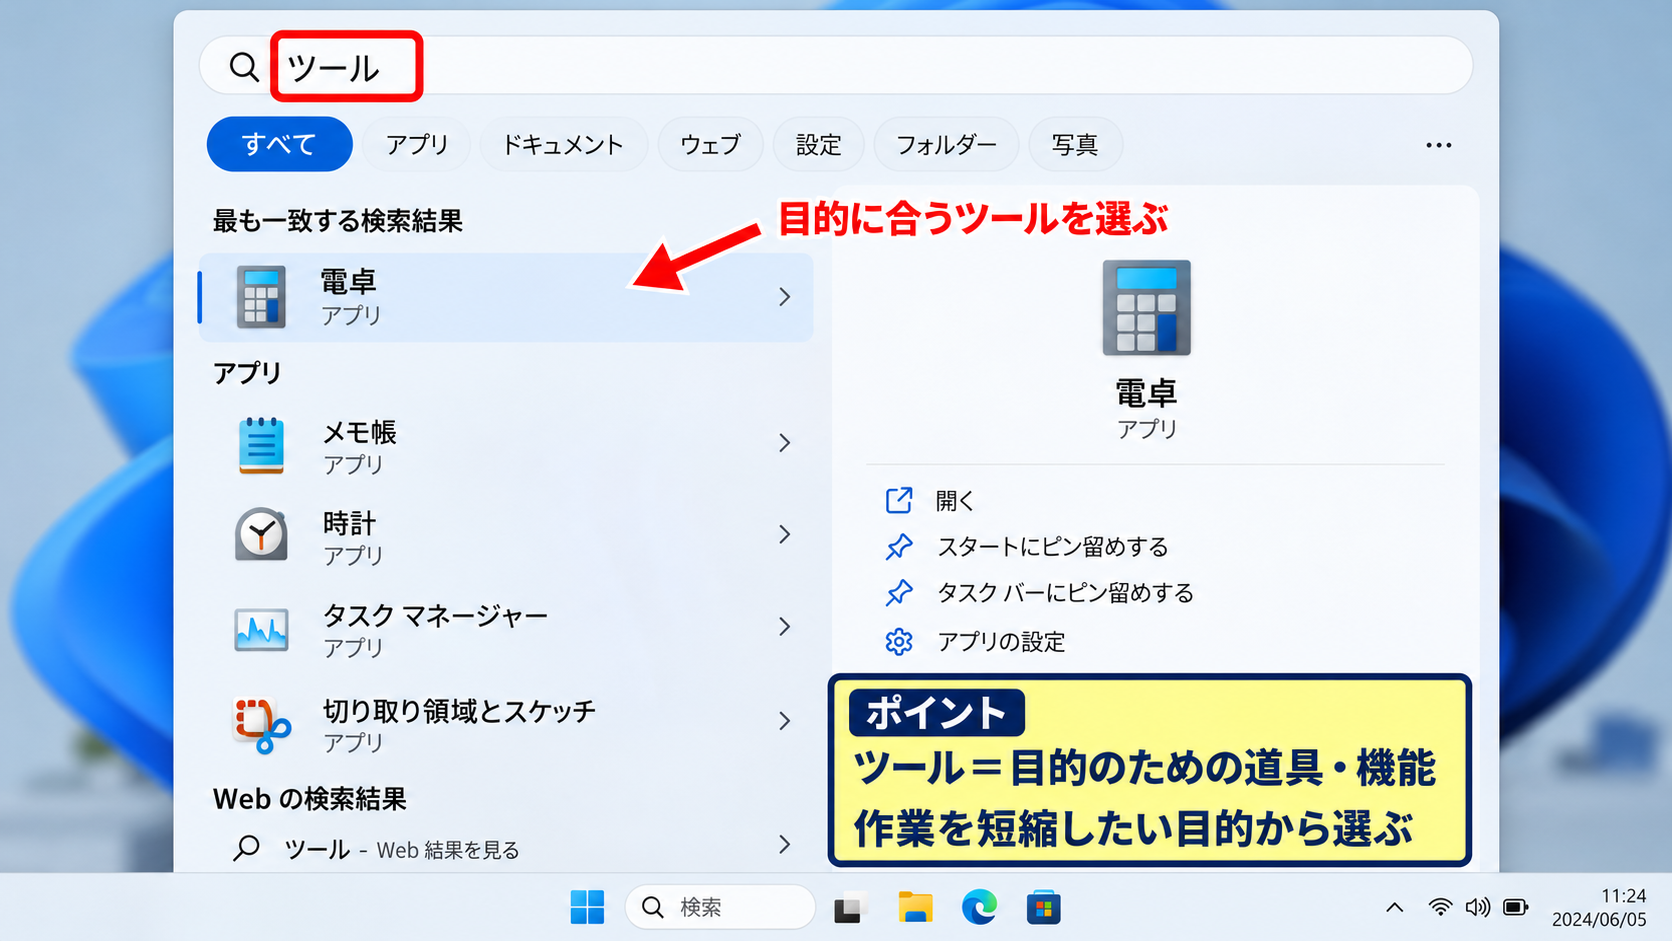This screenshot has width=1672, height=941.
Task: Switch to the アプリ filter tab
Action: point(417,145)
